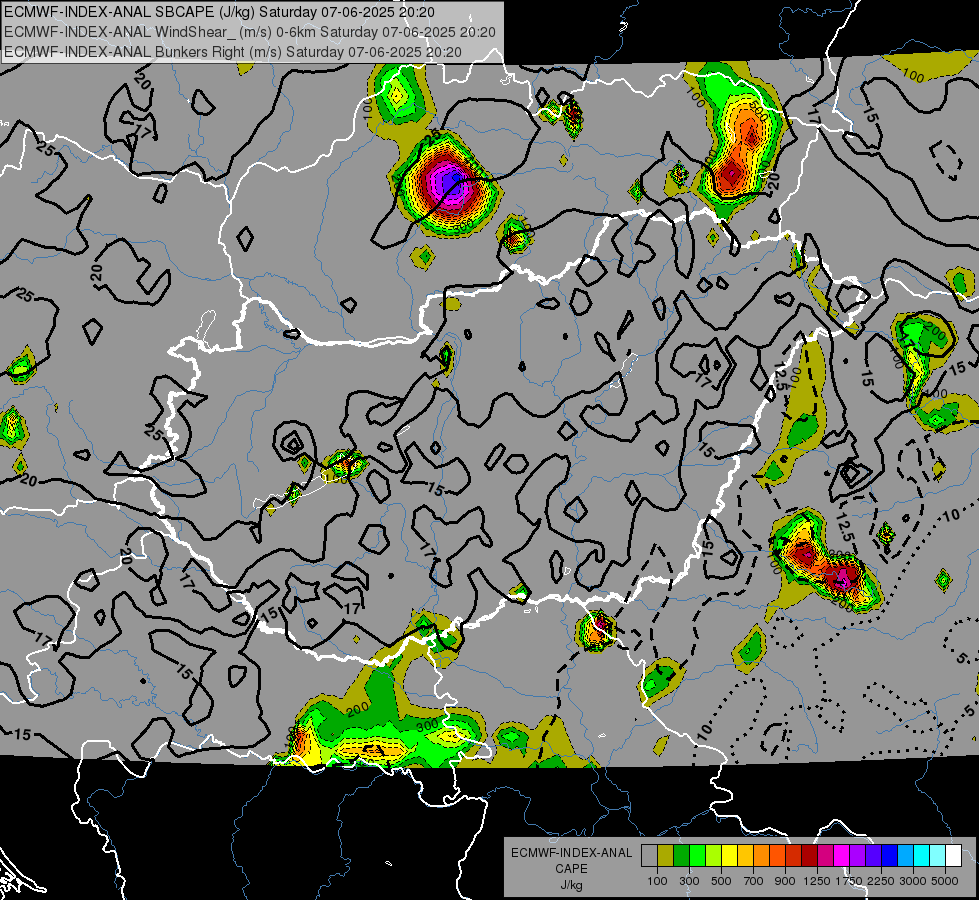Pick the amber legend swatch
Image resolution: width=979 pixels, height=900 pixels.
pos(745,855)
